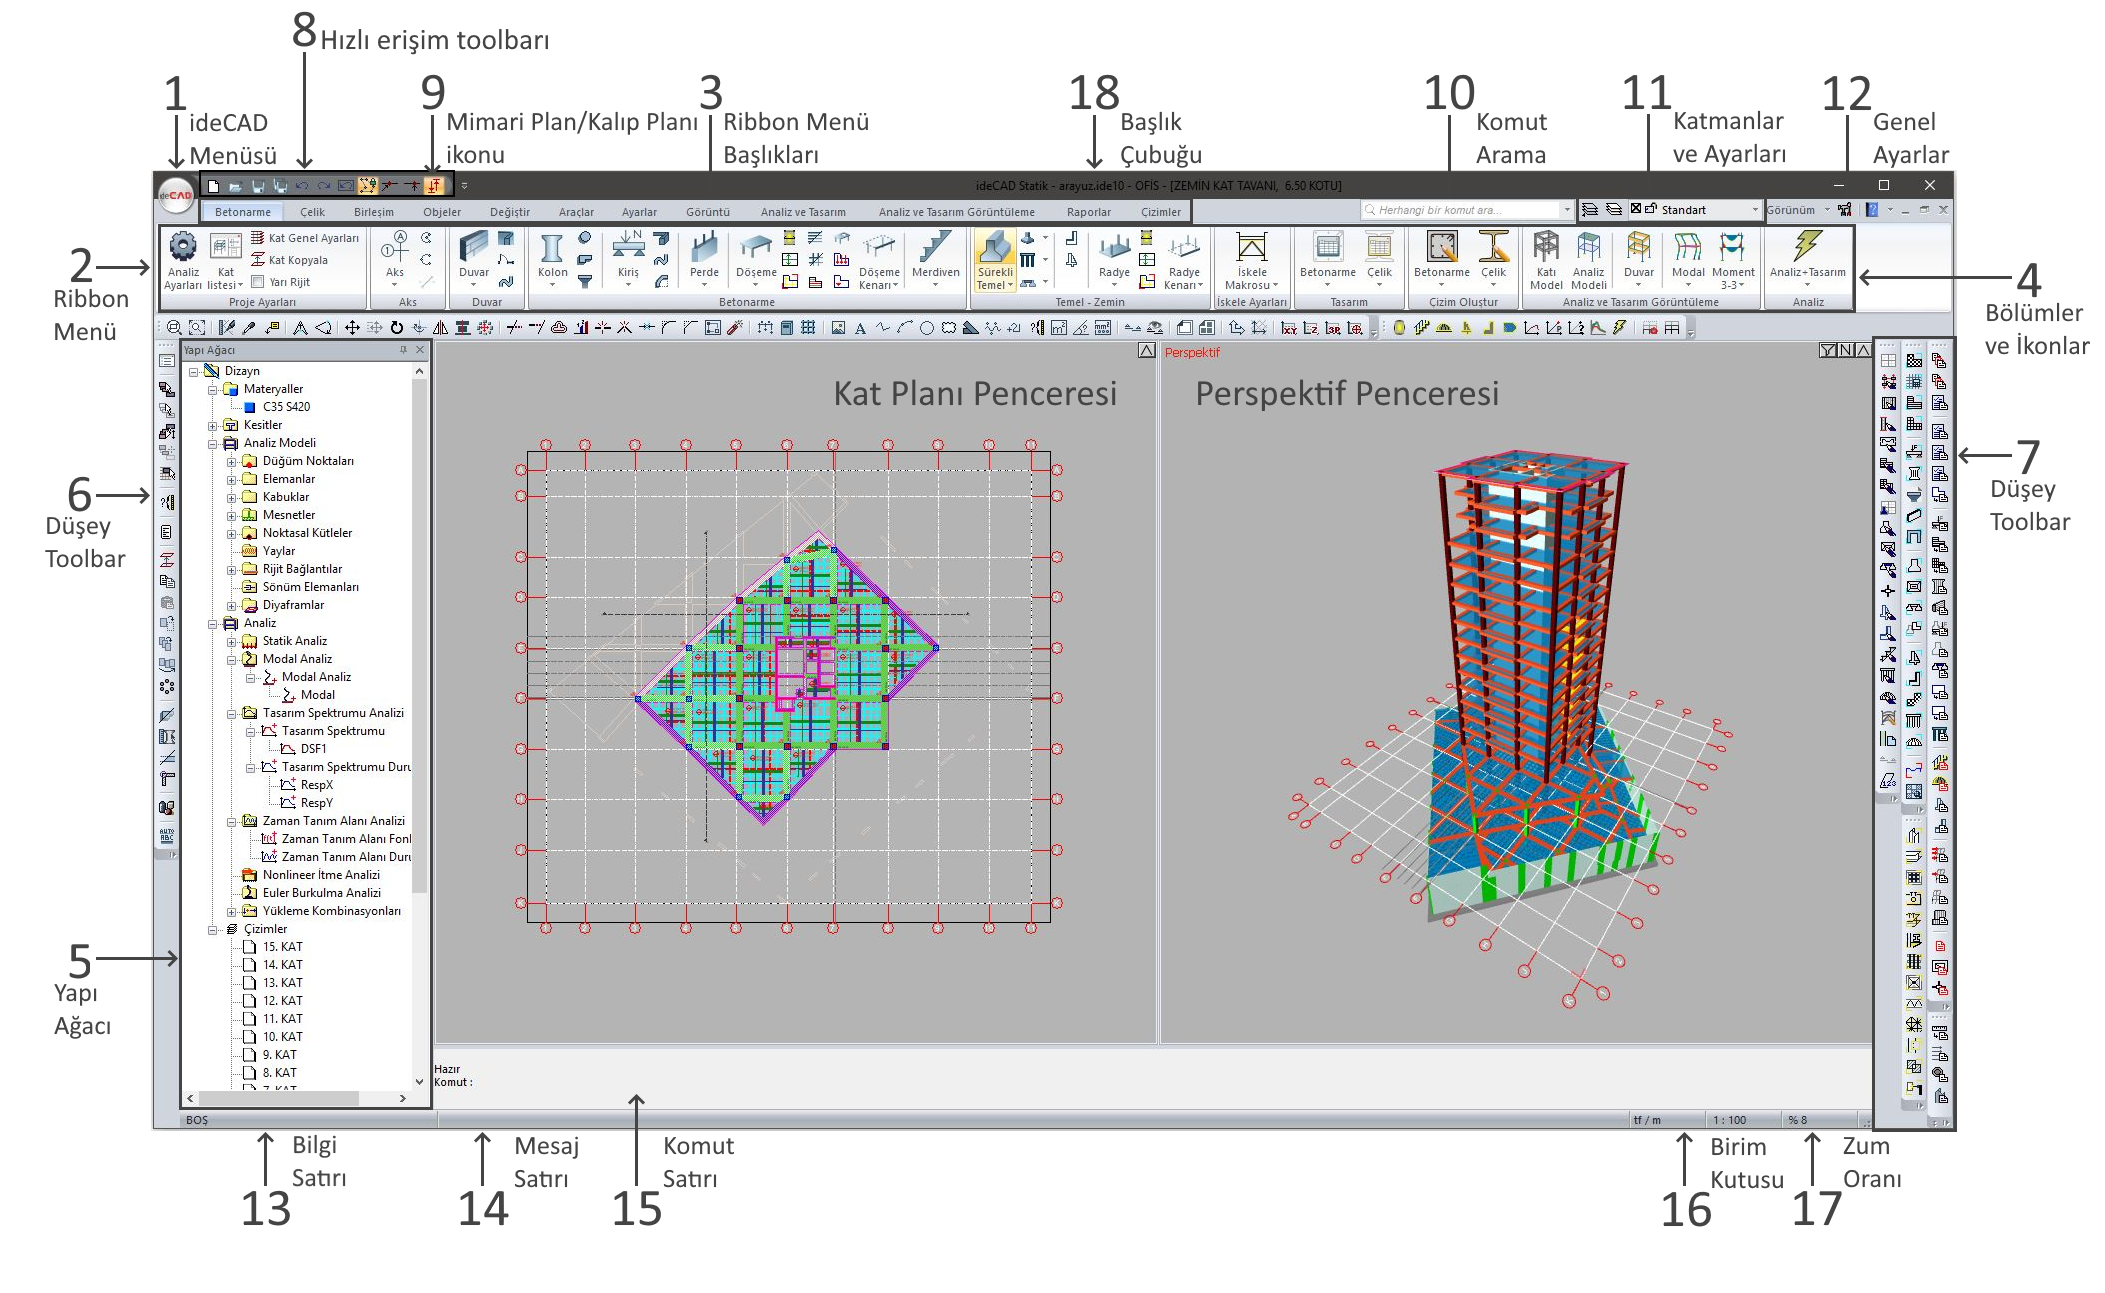Enable the Yarı Rijit checkbox
The width and height of the screenshot is (2105, 1293).
(258, 282)
